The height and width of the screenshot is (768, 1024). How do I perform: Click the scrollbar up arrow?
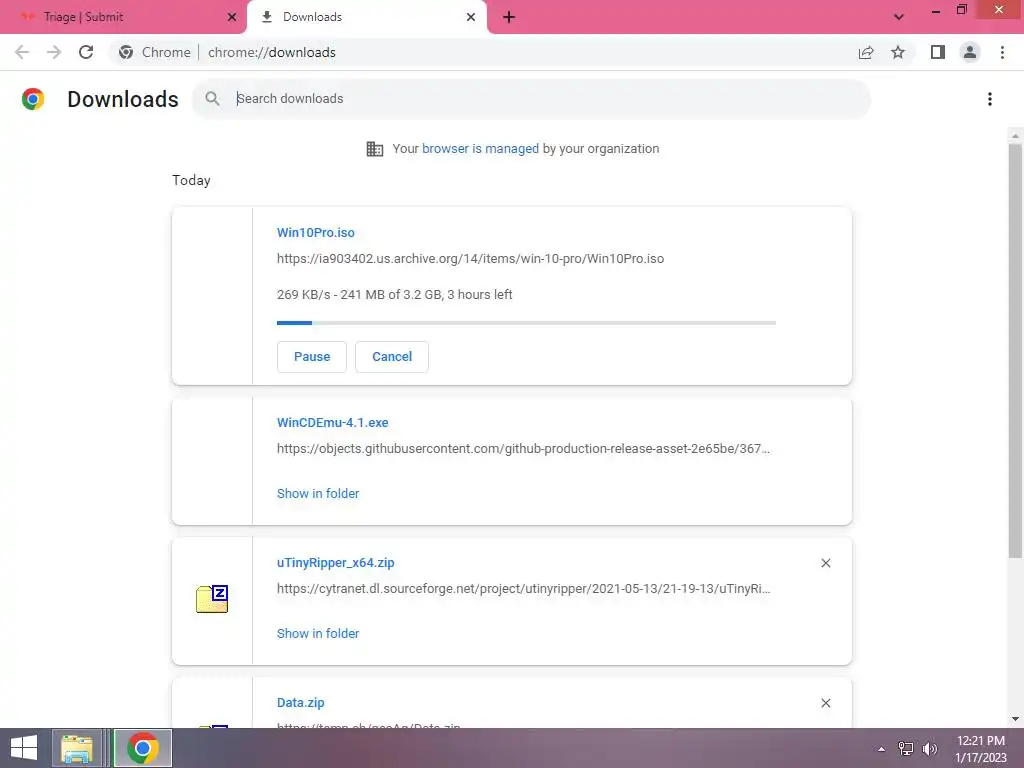click(x=1015, y=136)
